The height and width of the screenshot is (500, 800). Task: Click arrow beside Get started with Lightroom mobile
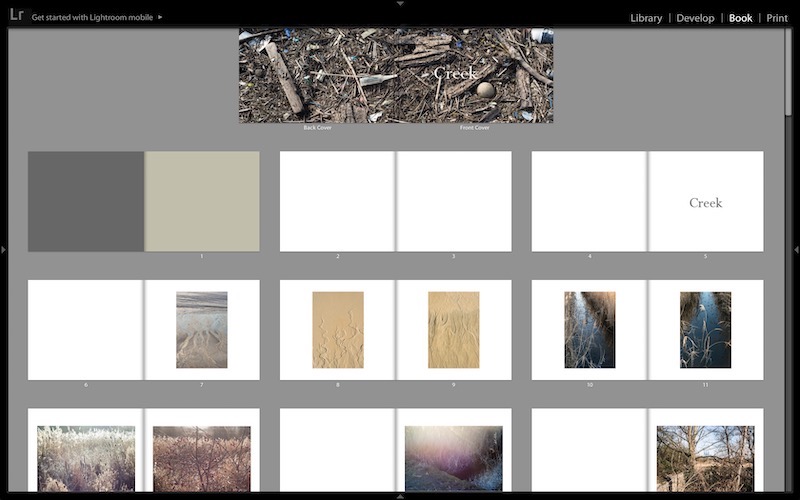(x=160, y=17)
